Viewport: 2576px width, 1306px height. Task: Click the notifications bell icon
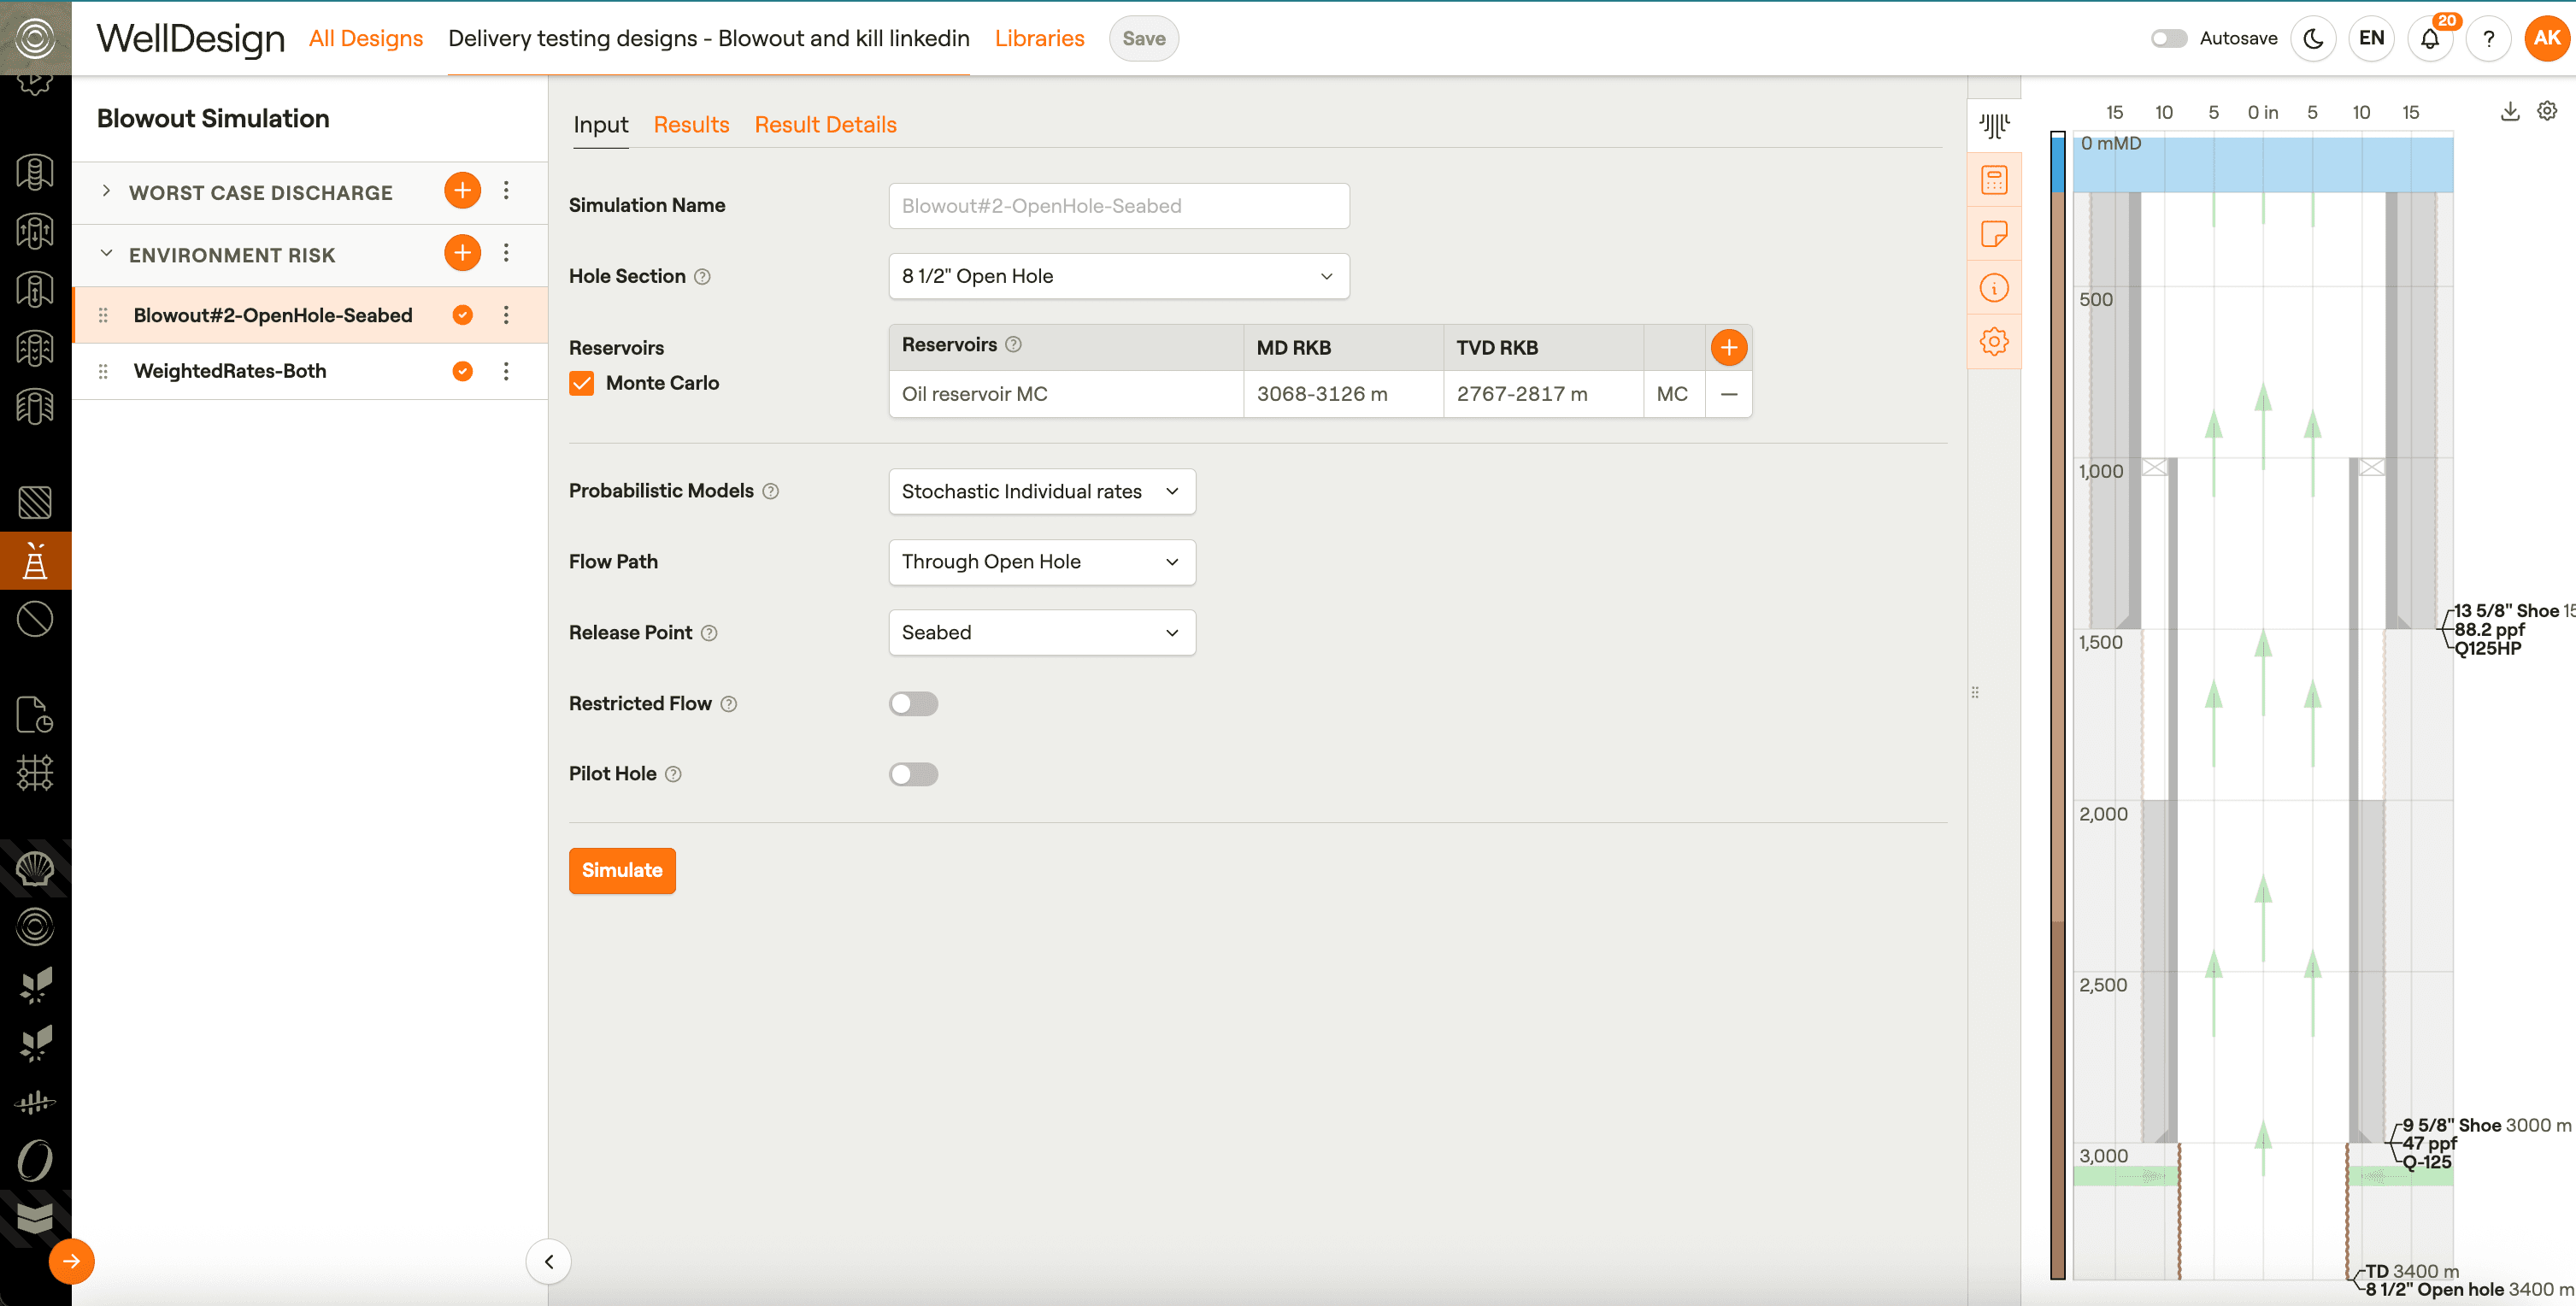click(x=2429, y=39)
